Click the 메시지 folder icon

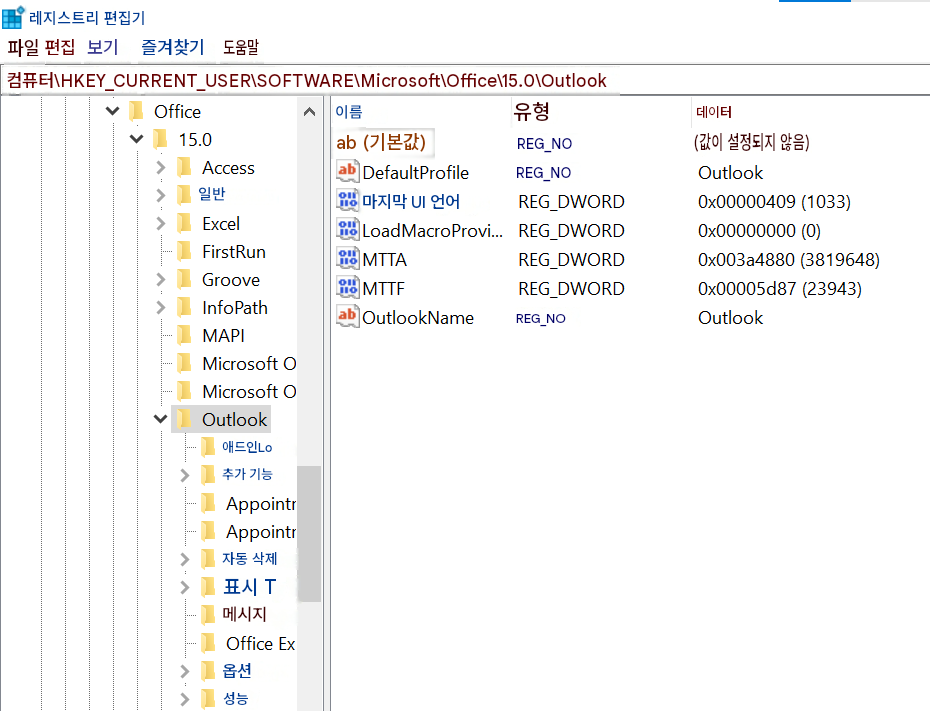[x=208, y=615]
